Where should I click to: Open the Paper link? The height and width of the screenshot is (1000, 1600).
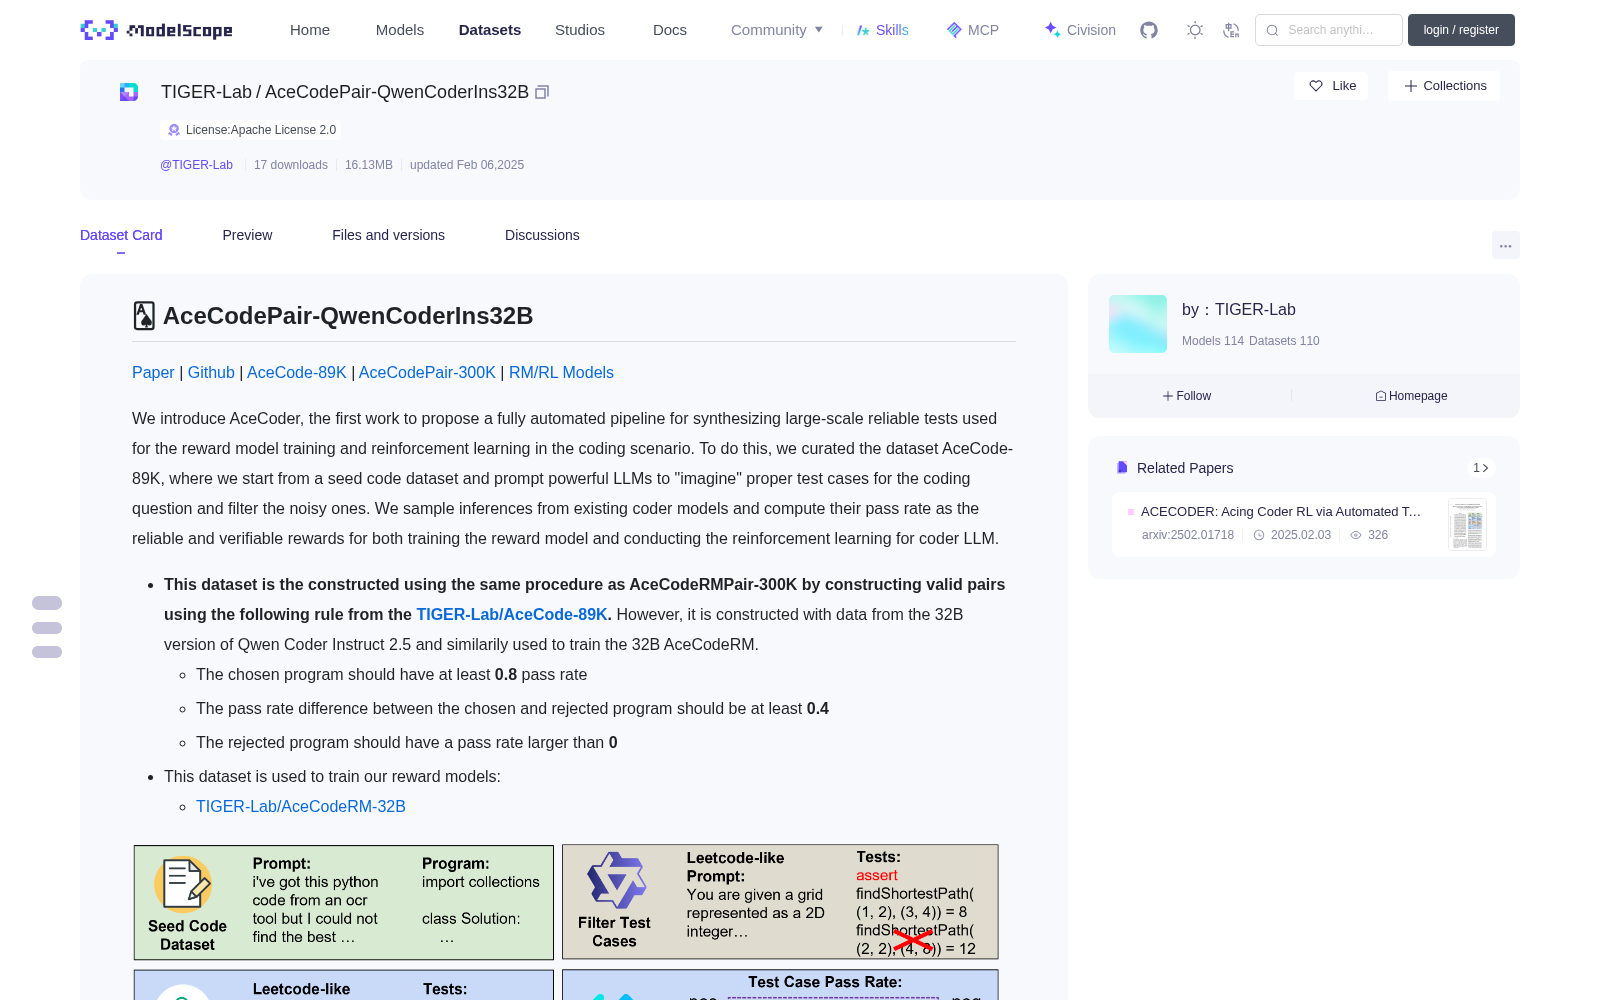point(153,372)
